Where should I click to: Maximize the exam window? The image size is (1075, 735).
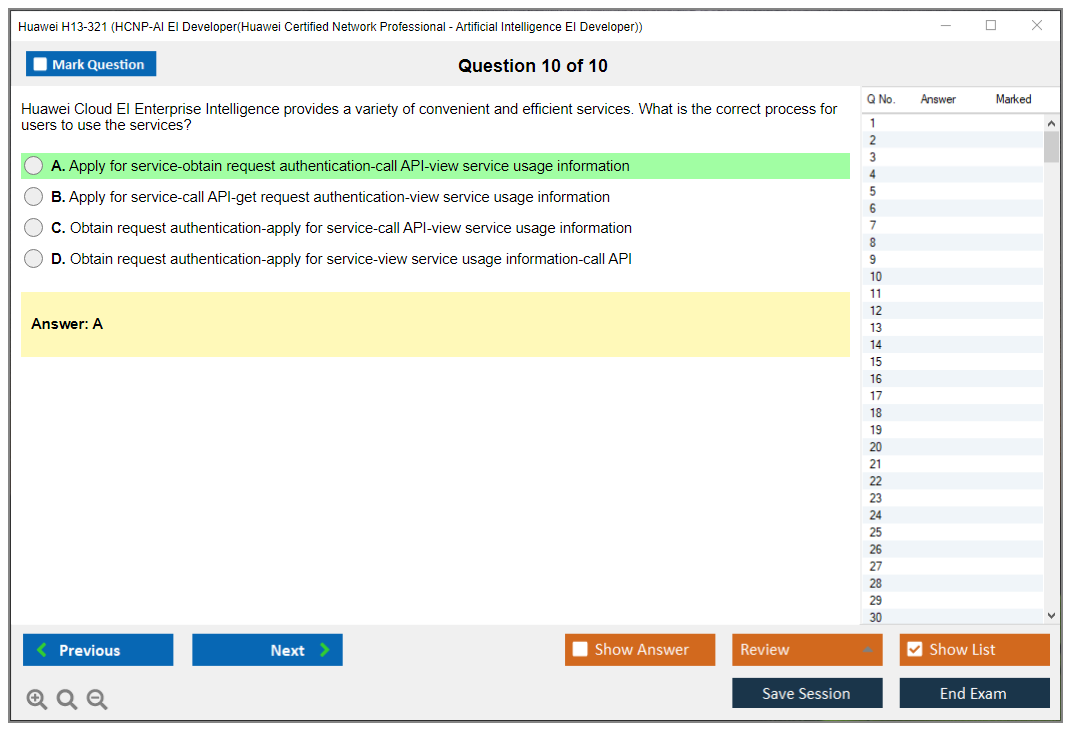click(x=991, y=26)
